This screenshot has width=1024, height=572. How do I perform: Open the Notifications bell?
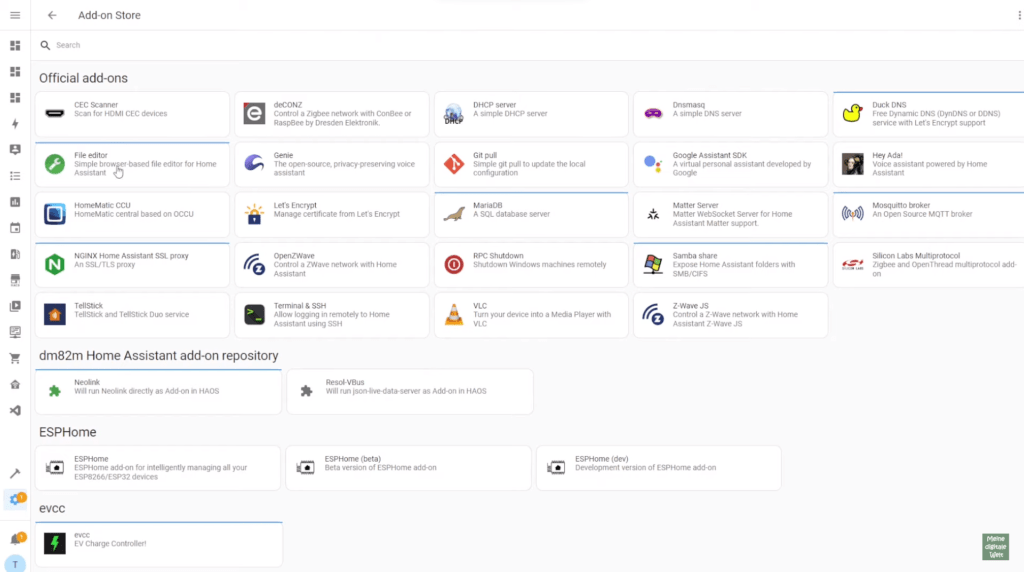coord(15,539)
